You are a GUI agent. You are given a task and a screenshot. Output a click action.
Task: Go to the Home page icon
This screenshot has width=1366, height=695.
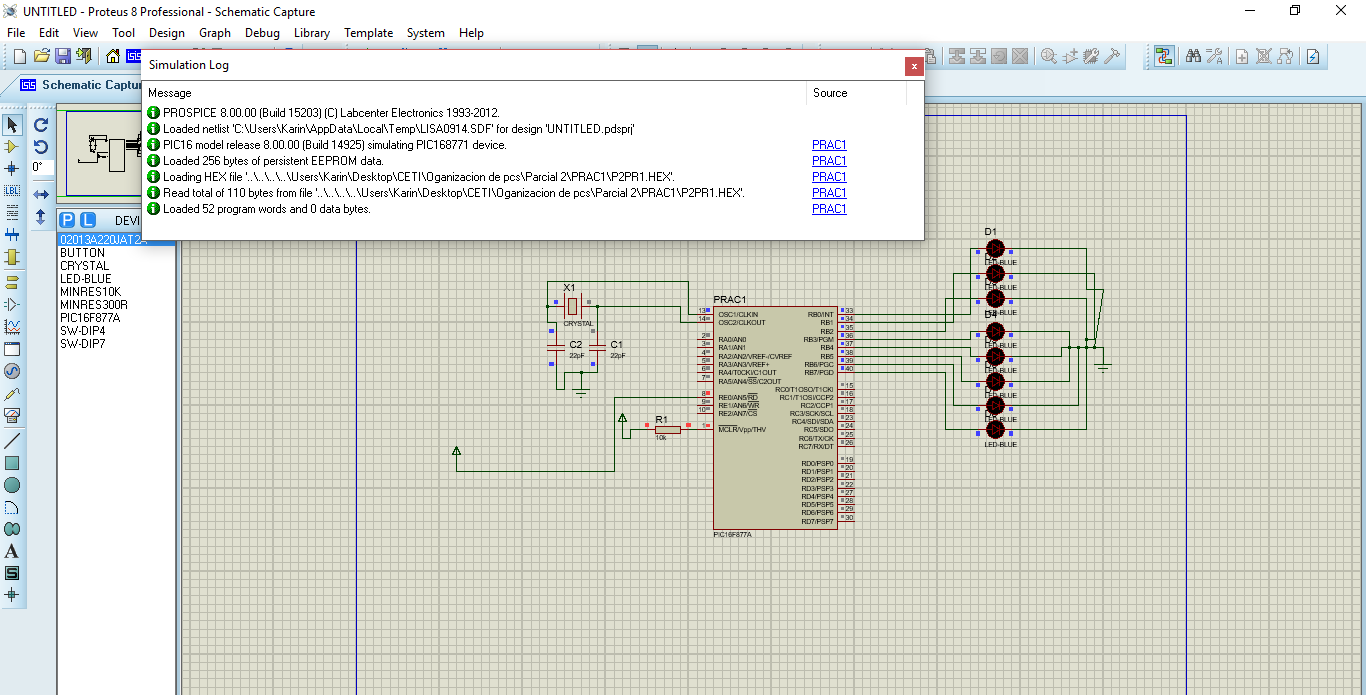point(113,56)
